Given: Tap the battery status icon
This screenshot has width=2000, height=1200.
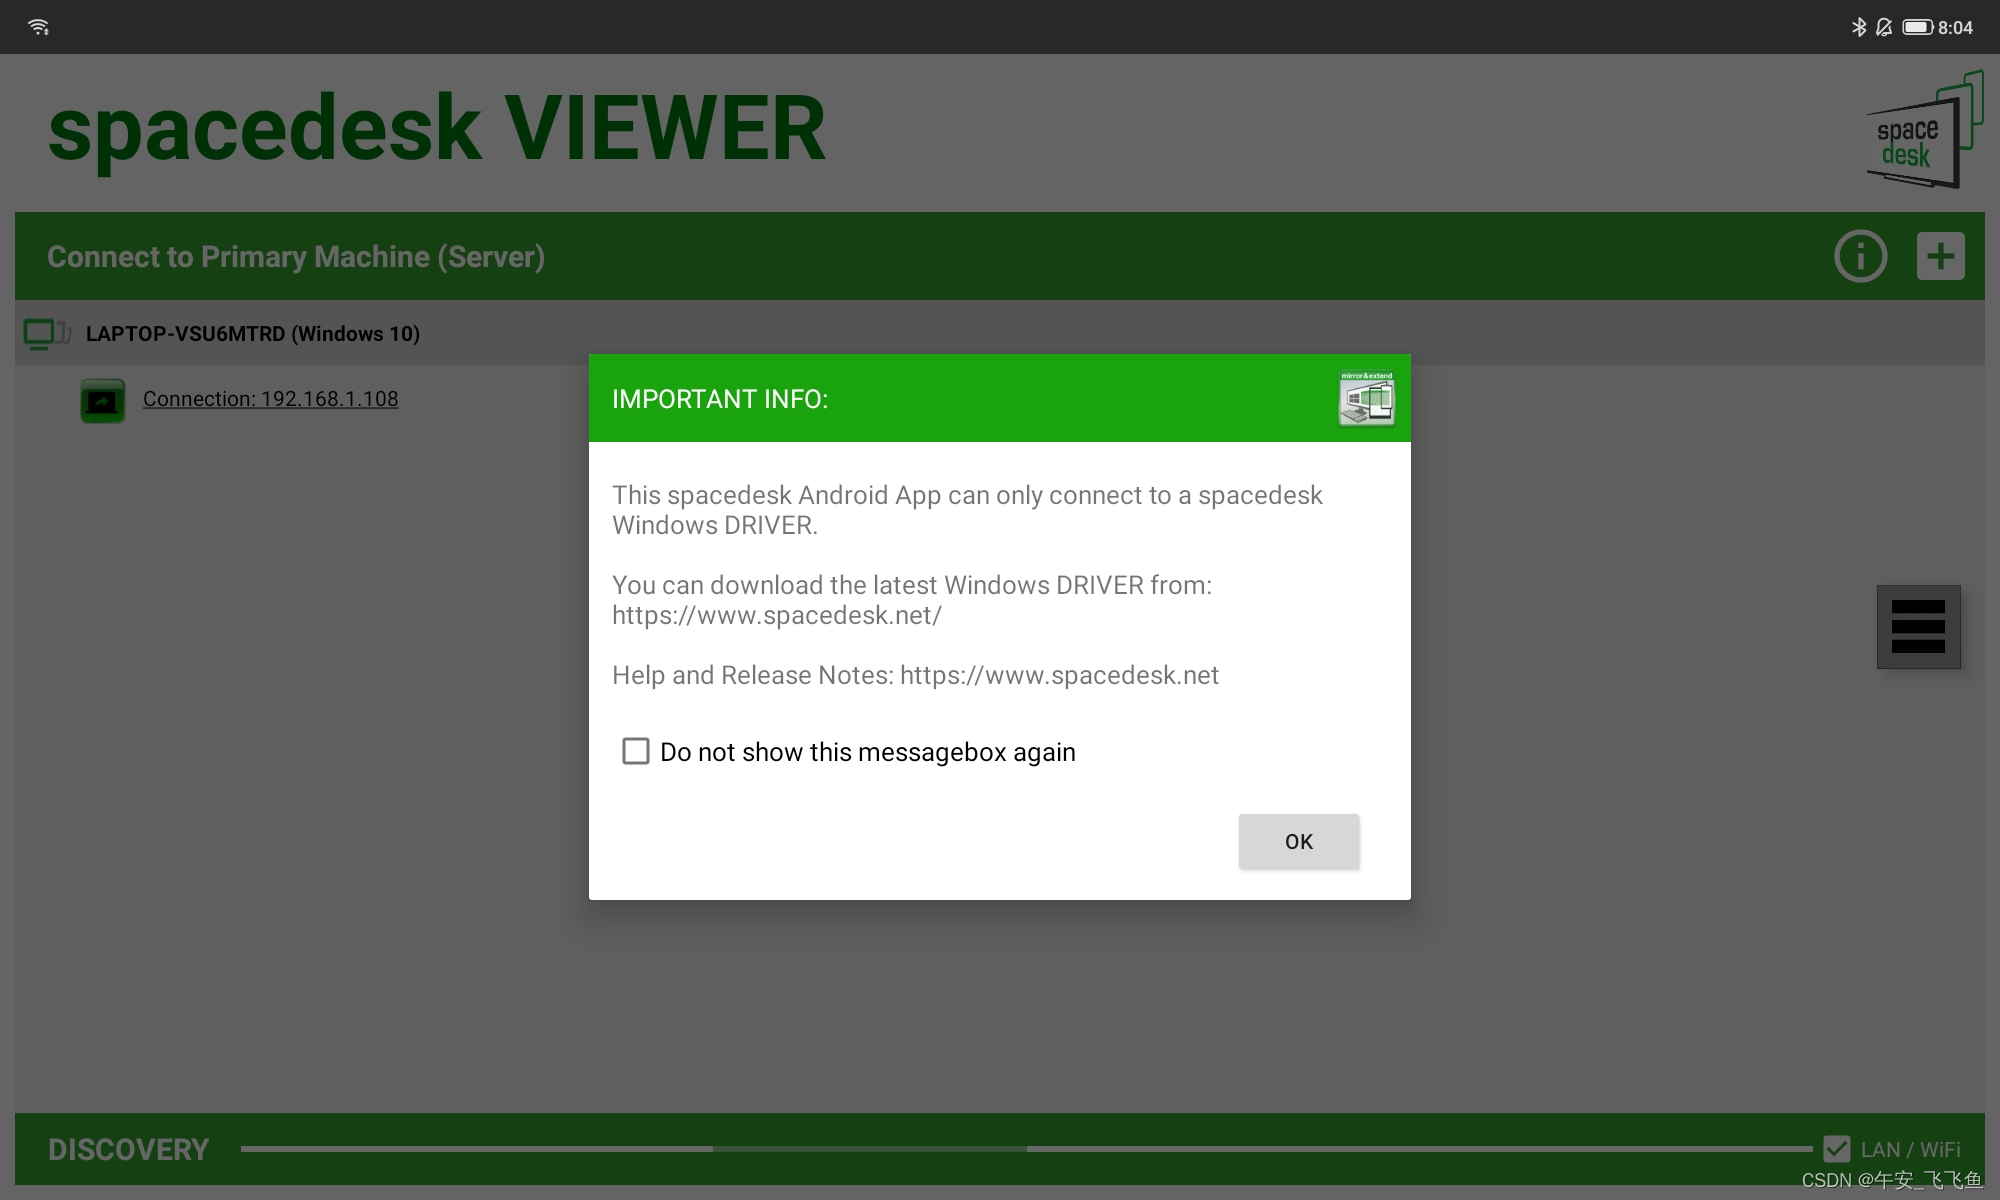Looking at the screenshot, I should pos(1917,27).
